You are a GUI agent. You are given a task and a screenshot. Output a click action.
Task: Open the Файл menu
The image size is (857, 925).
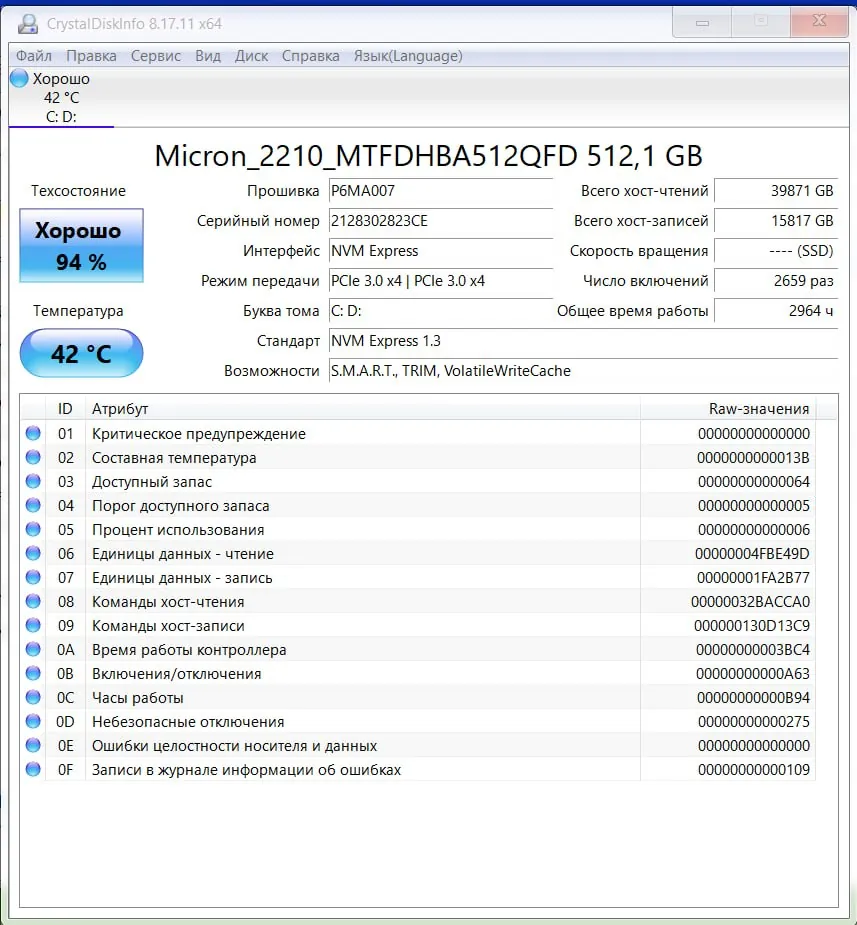point(34,56)
